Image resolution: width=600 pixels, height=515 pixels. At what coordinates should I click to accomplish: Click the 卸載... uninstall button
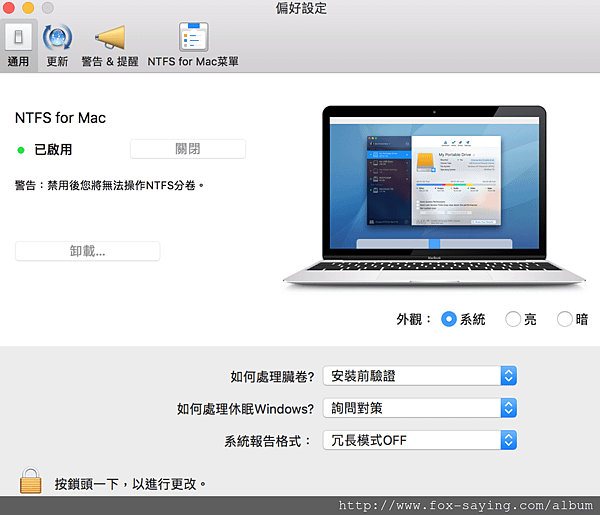(x=88, y=251)
